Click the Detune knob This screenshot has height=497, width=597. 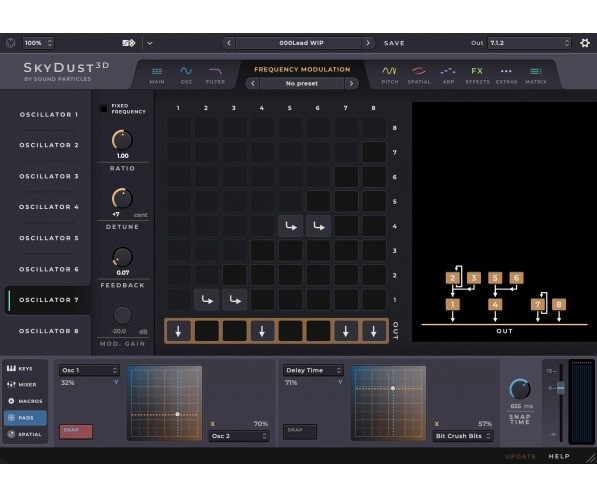pos(122,198)
